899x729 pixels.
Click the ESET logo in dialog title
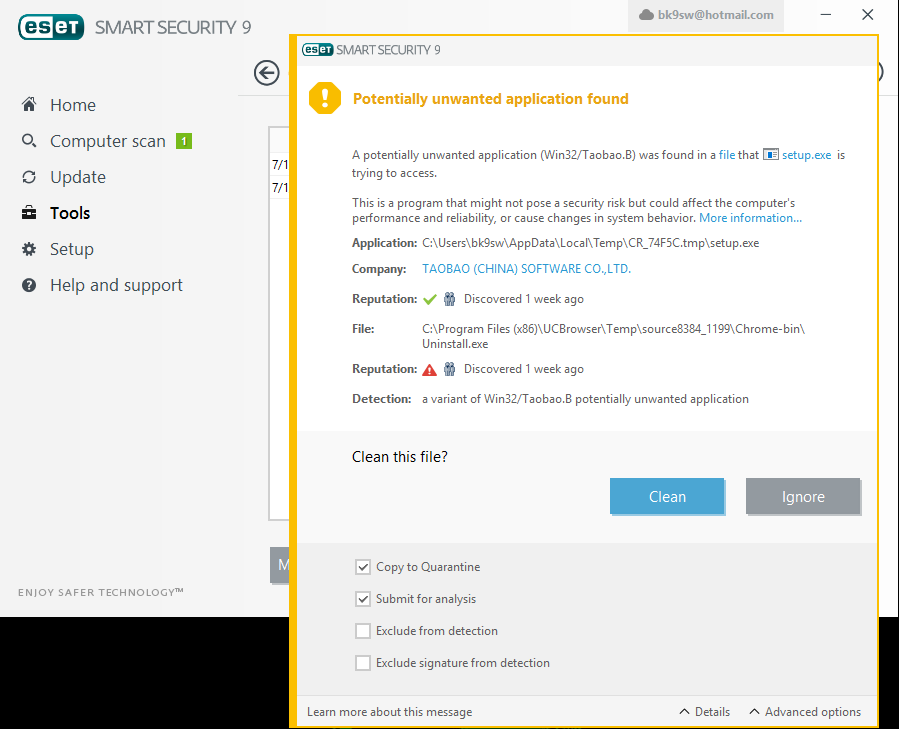(x=318, y=50)
